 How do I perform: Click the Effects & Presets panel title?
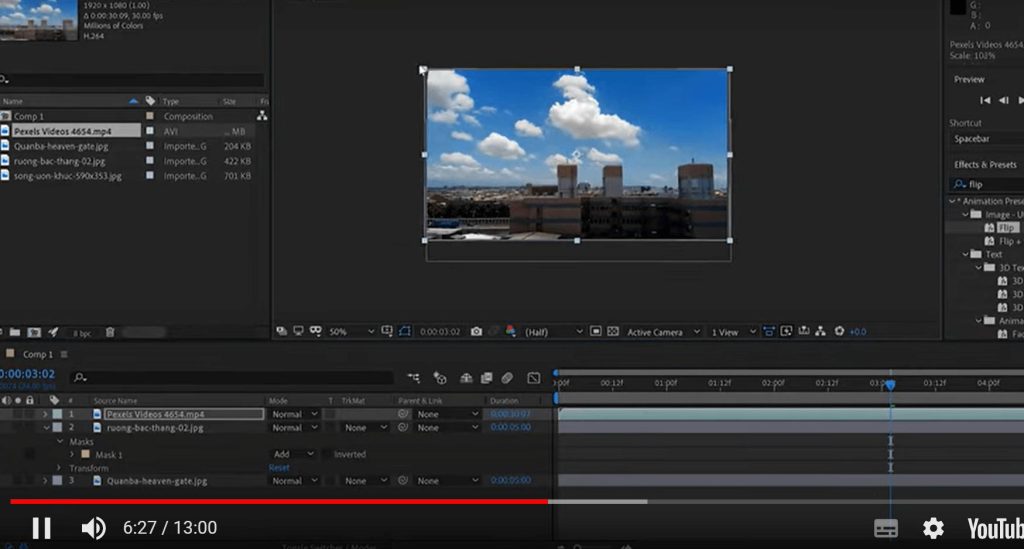(985, 165)
